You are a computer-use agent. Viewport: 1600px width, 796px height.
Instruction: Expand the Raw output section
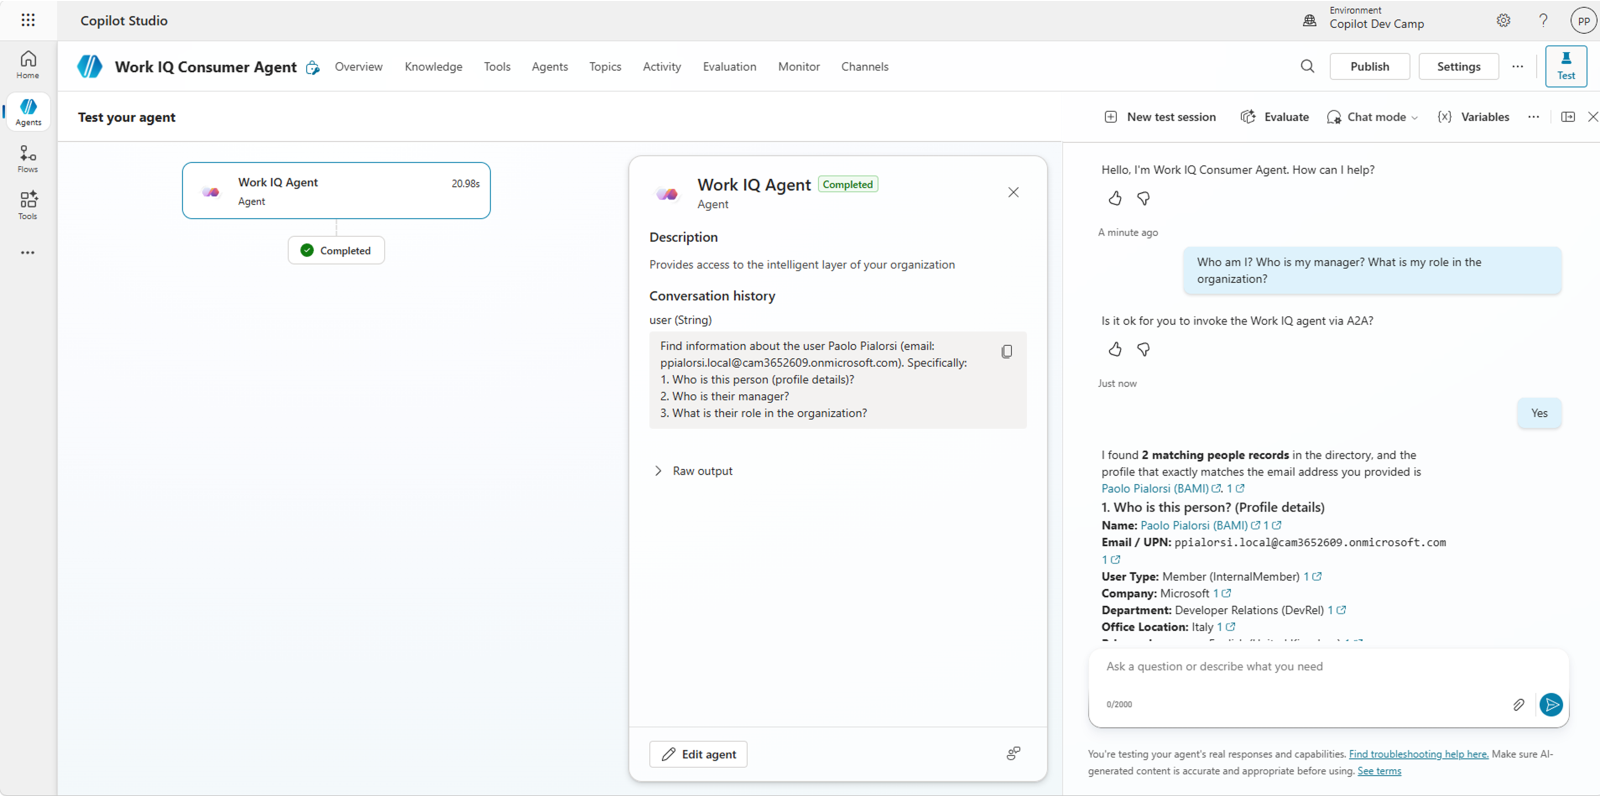coord(693,471)
